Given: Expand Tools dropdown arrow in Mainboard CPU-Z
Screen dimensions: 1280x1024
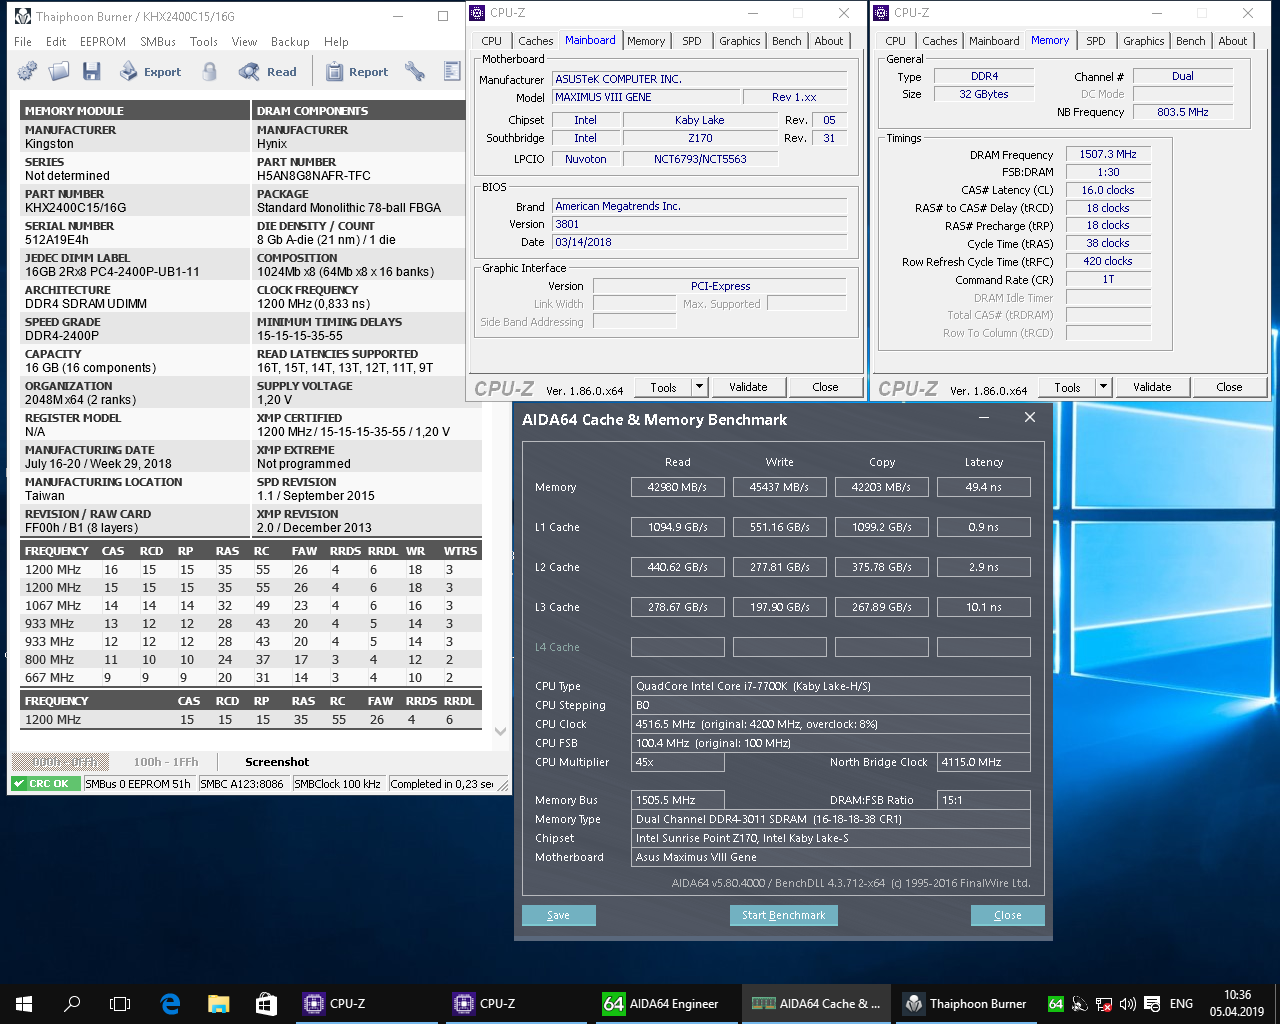Looking at the screenshot, I should click(699, 387).
